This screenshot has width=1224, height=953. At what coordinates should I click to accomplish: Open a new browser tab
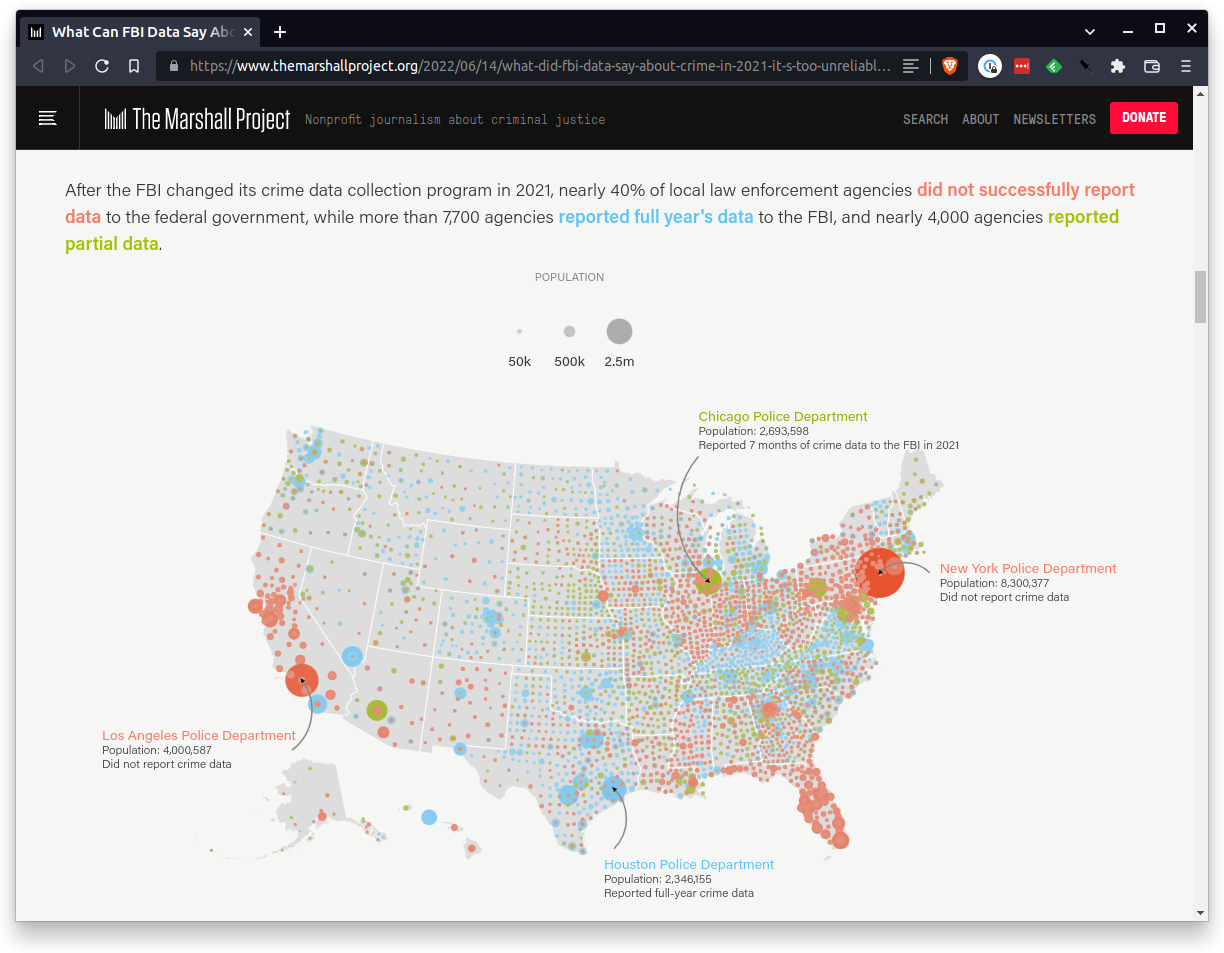(x=280, y=32)
